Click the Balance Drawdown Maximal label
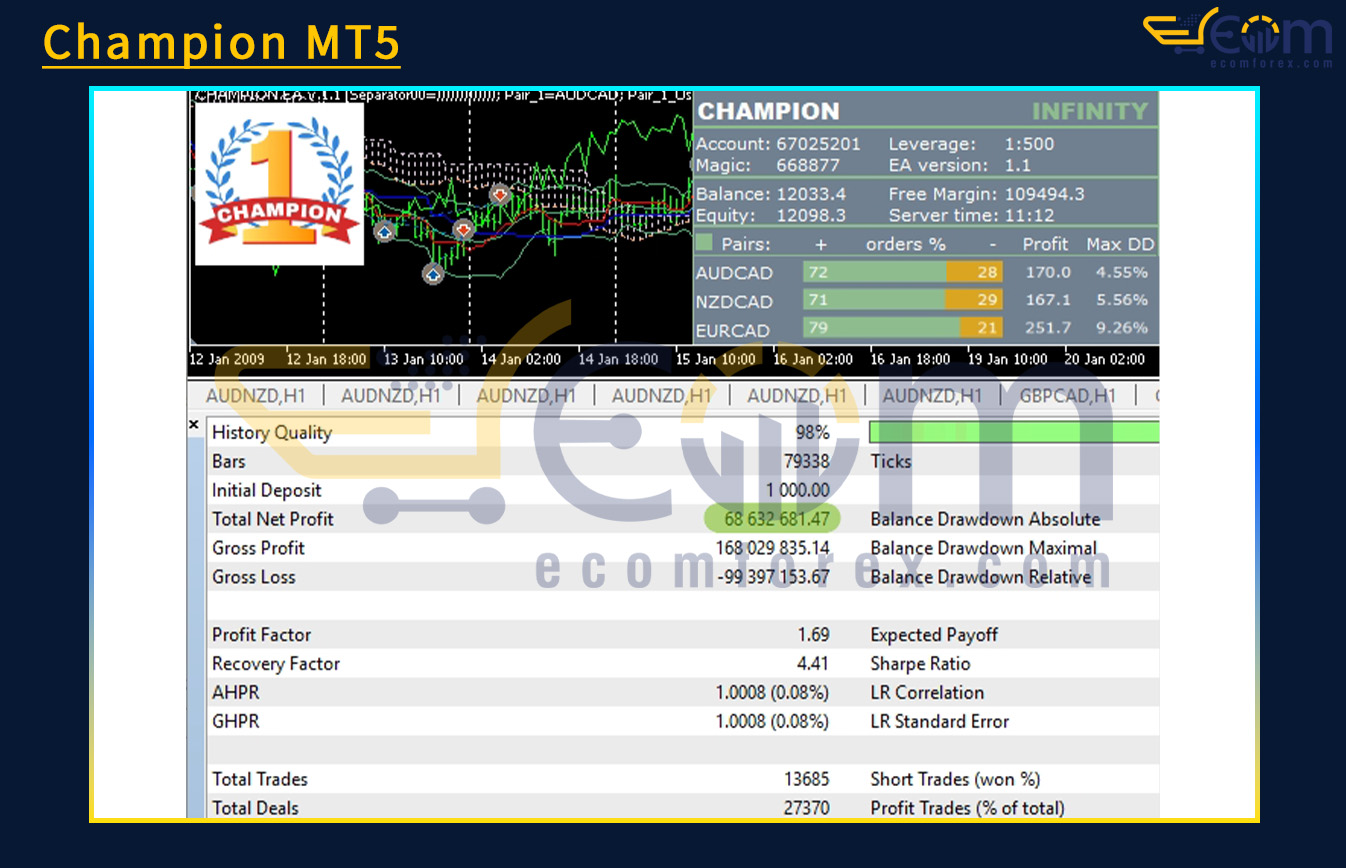The height and width of the screenshot is (868, 1346). pyautogui.click(x=984, y=548)
